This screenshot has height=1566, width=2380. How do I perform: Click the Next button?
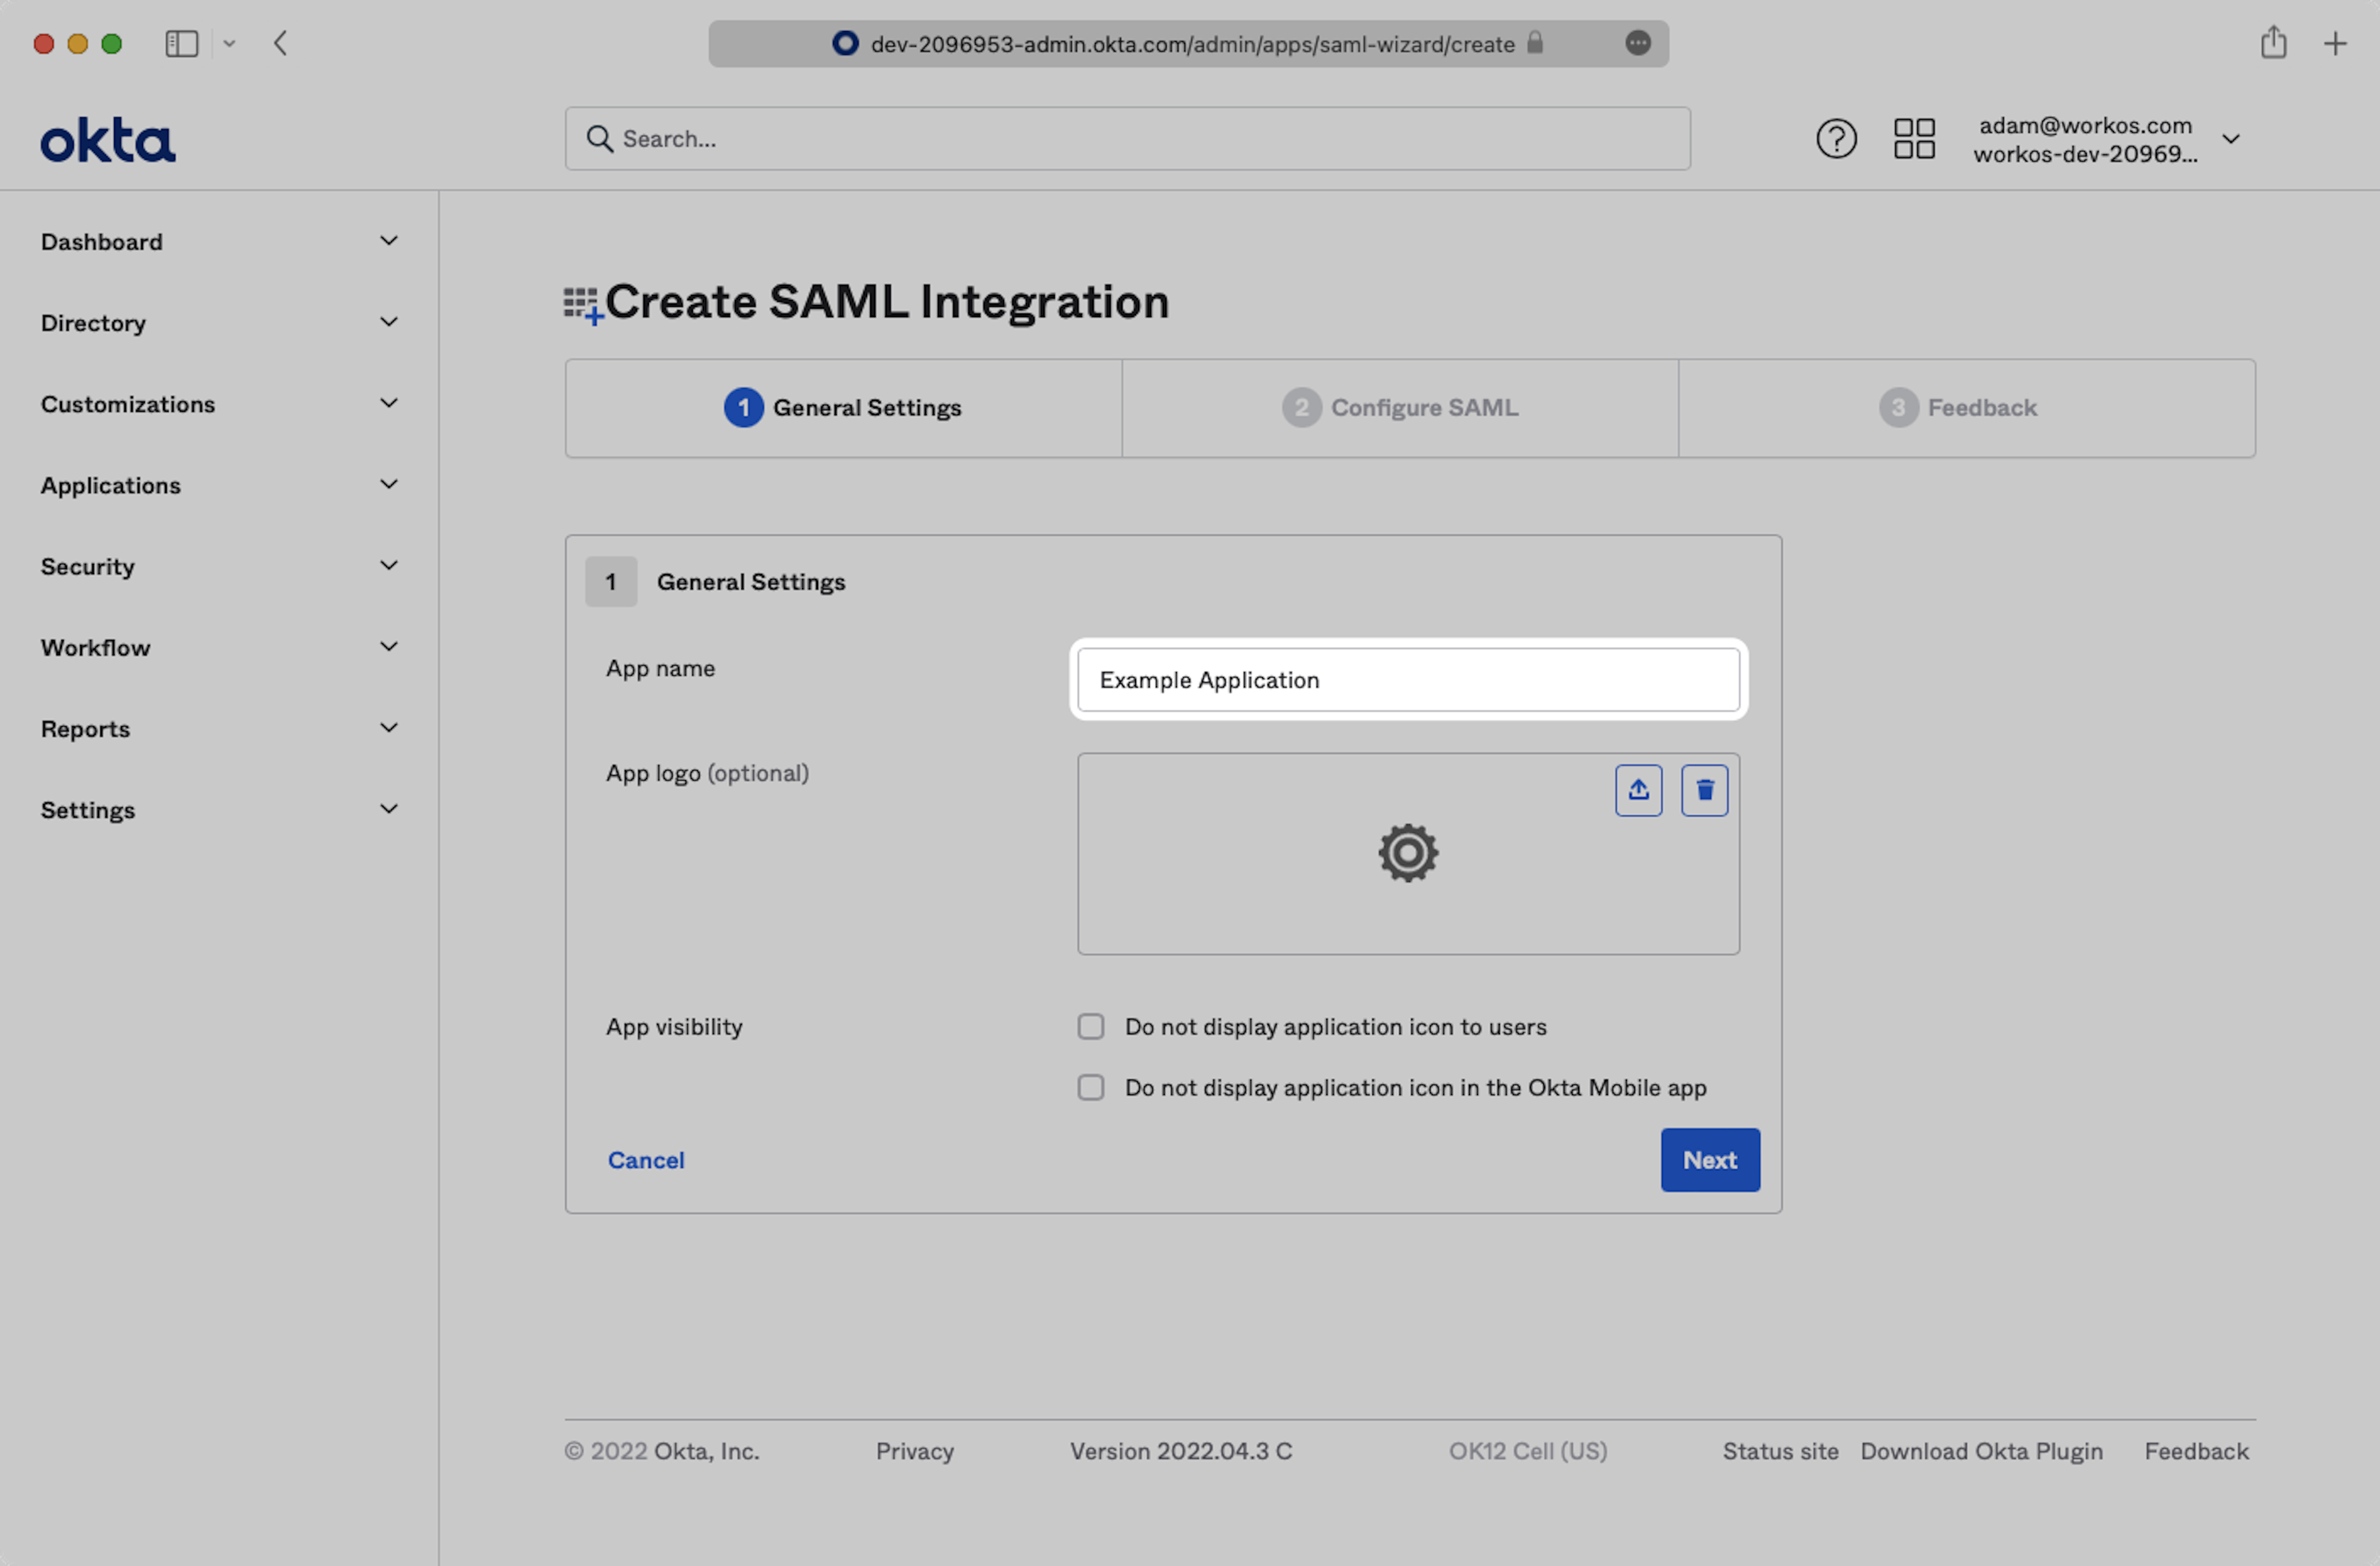1709,1160
